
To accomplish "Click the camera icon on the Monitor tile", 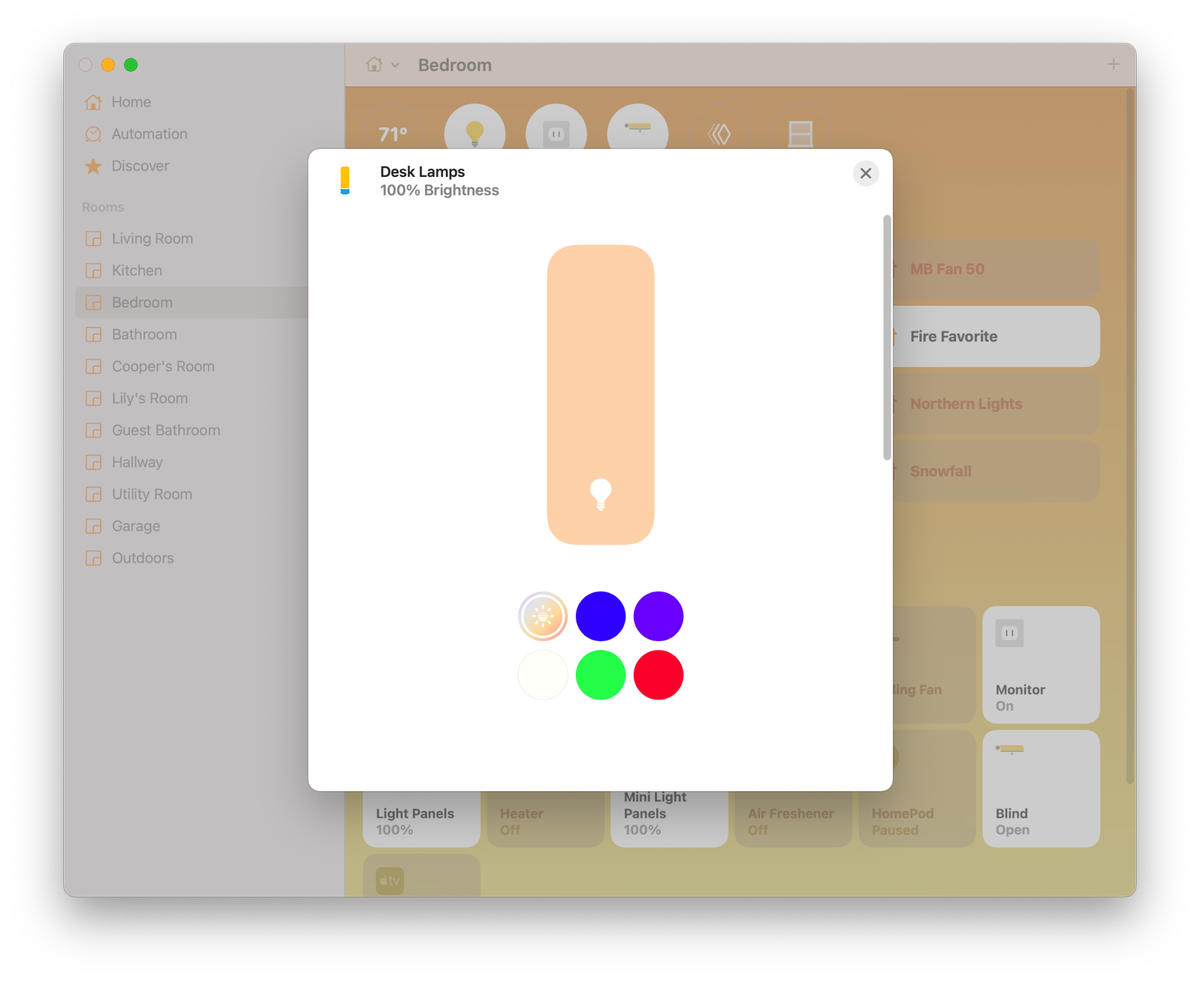I will 1008,633.
